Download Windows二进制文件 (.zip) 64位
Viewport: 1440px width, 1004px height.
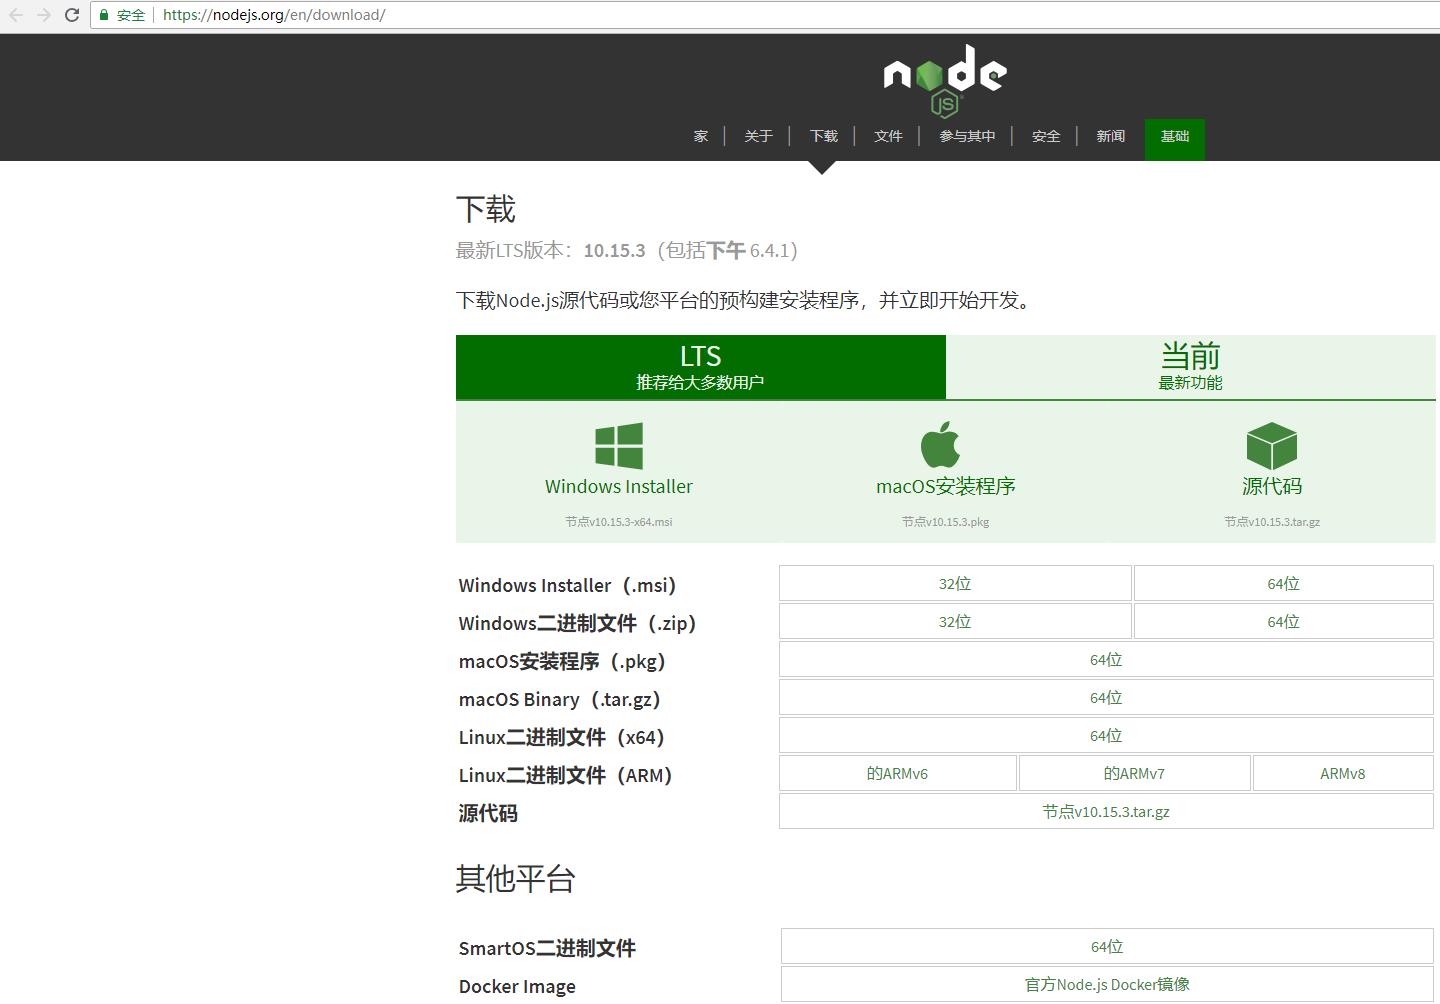tap(1284, 622)
